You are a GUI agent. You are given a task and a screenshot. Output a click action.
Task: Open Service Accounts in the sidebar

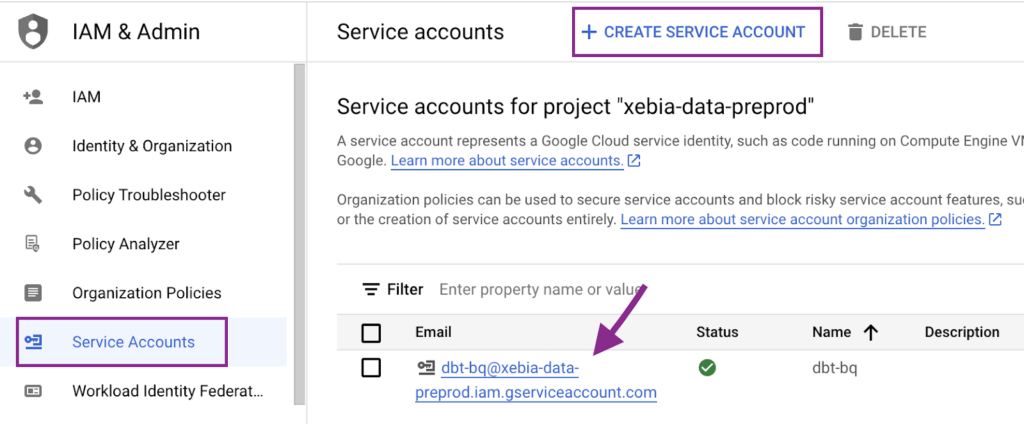[122, 342]
